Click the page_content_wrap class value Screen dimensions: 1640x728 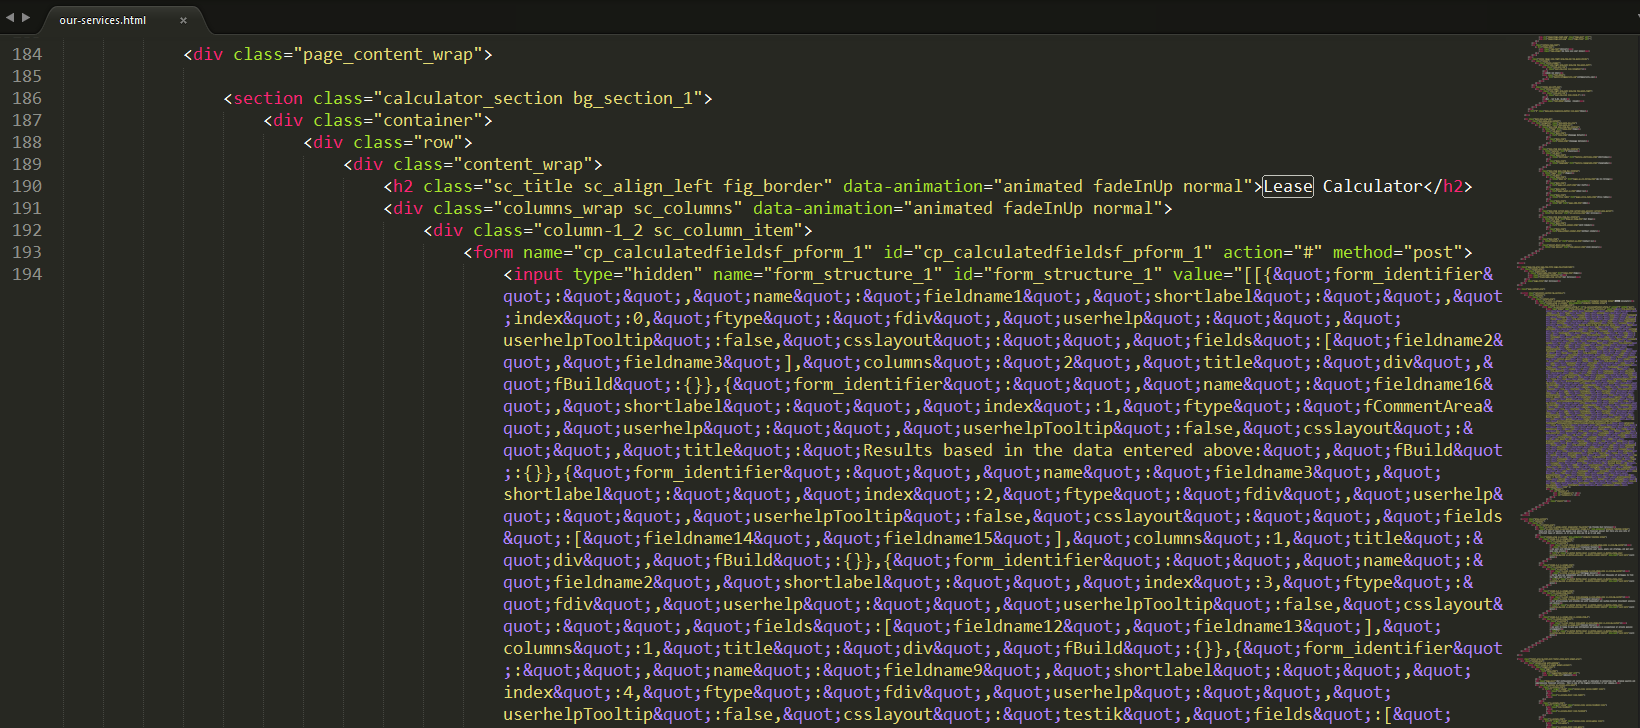point(388,54)
